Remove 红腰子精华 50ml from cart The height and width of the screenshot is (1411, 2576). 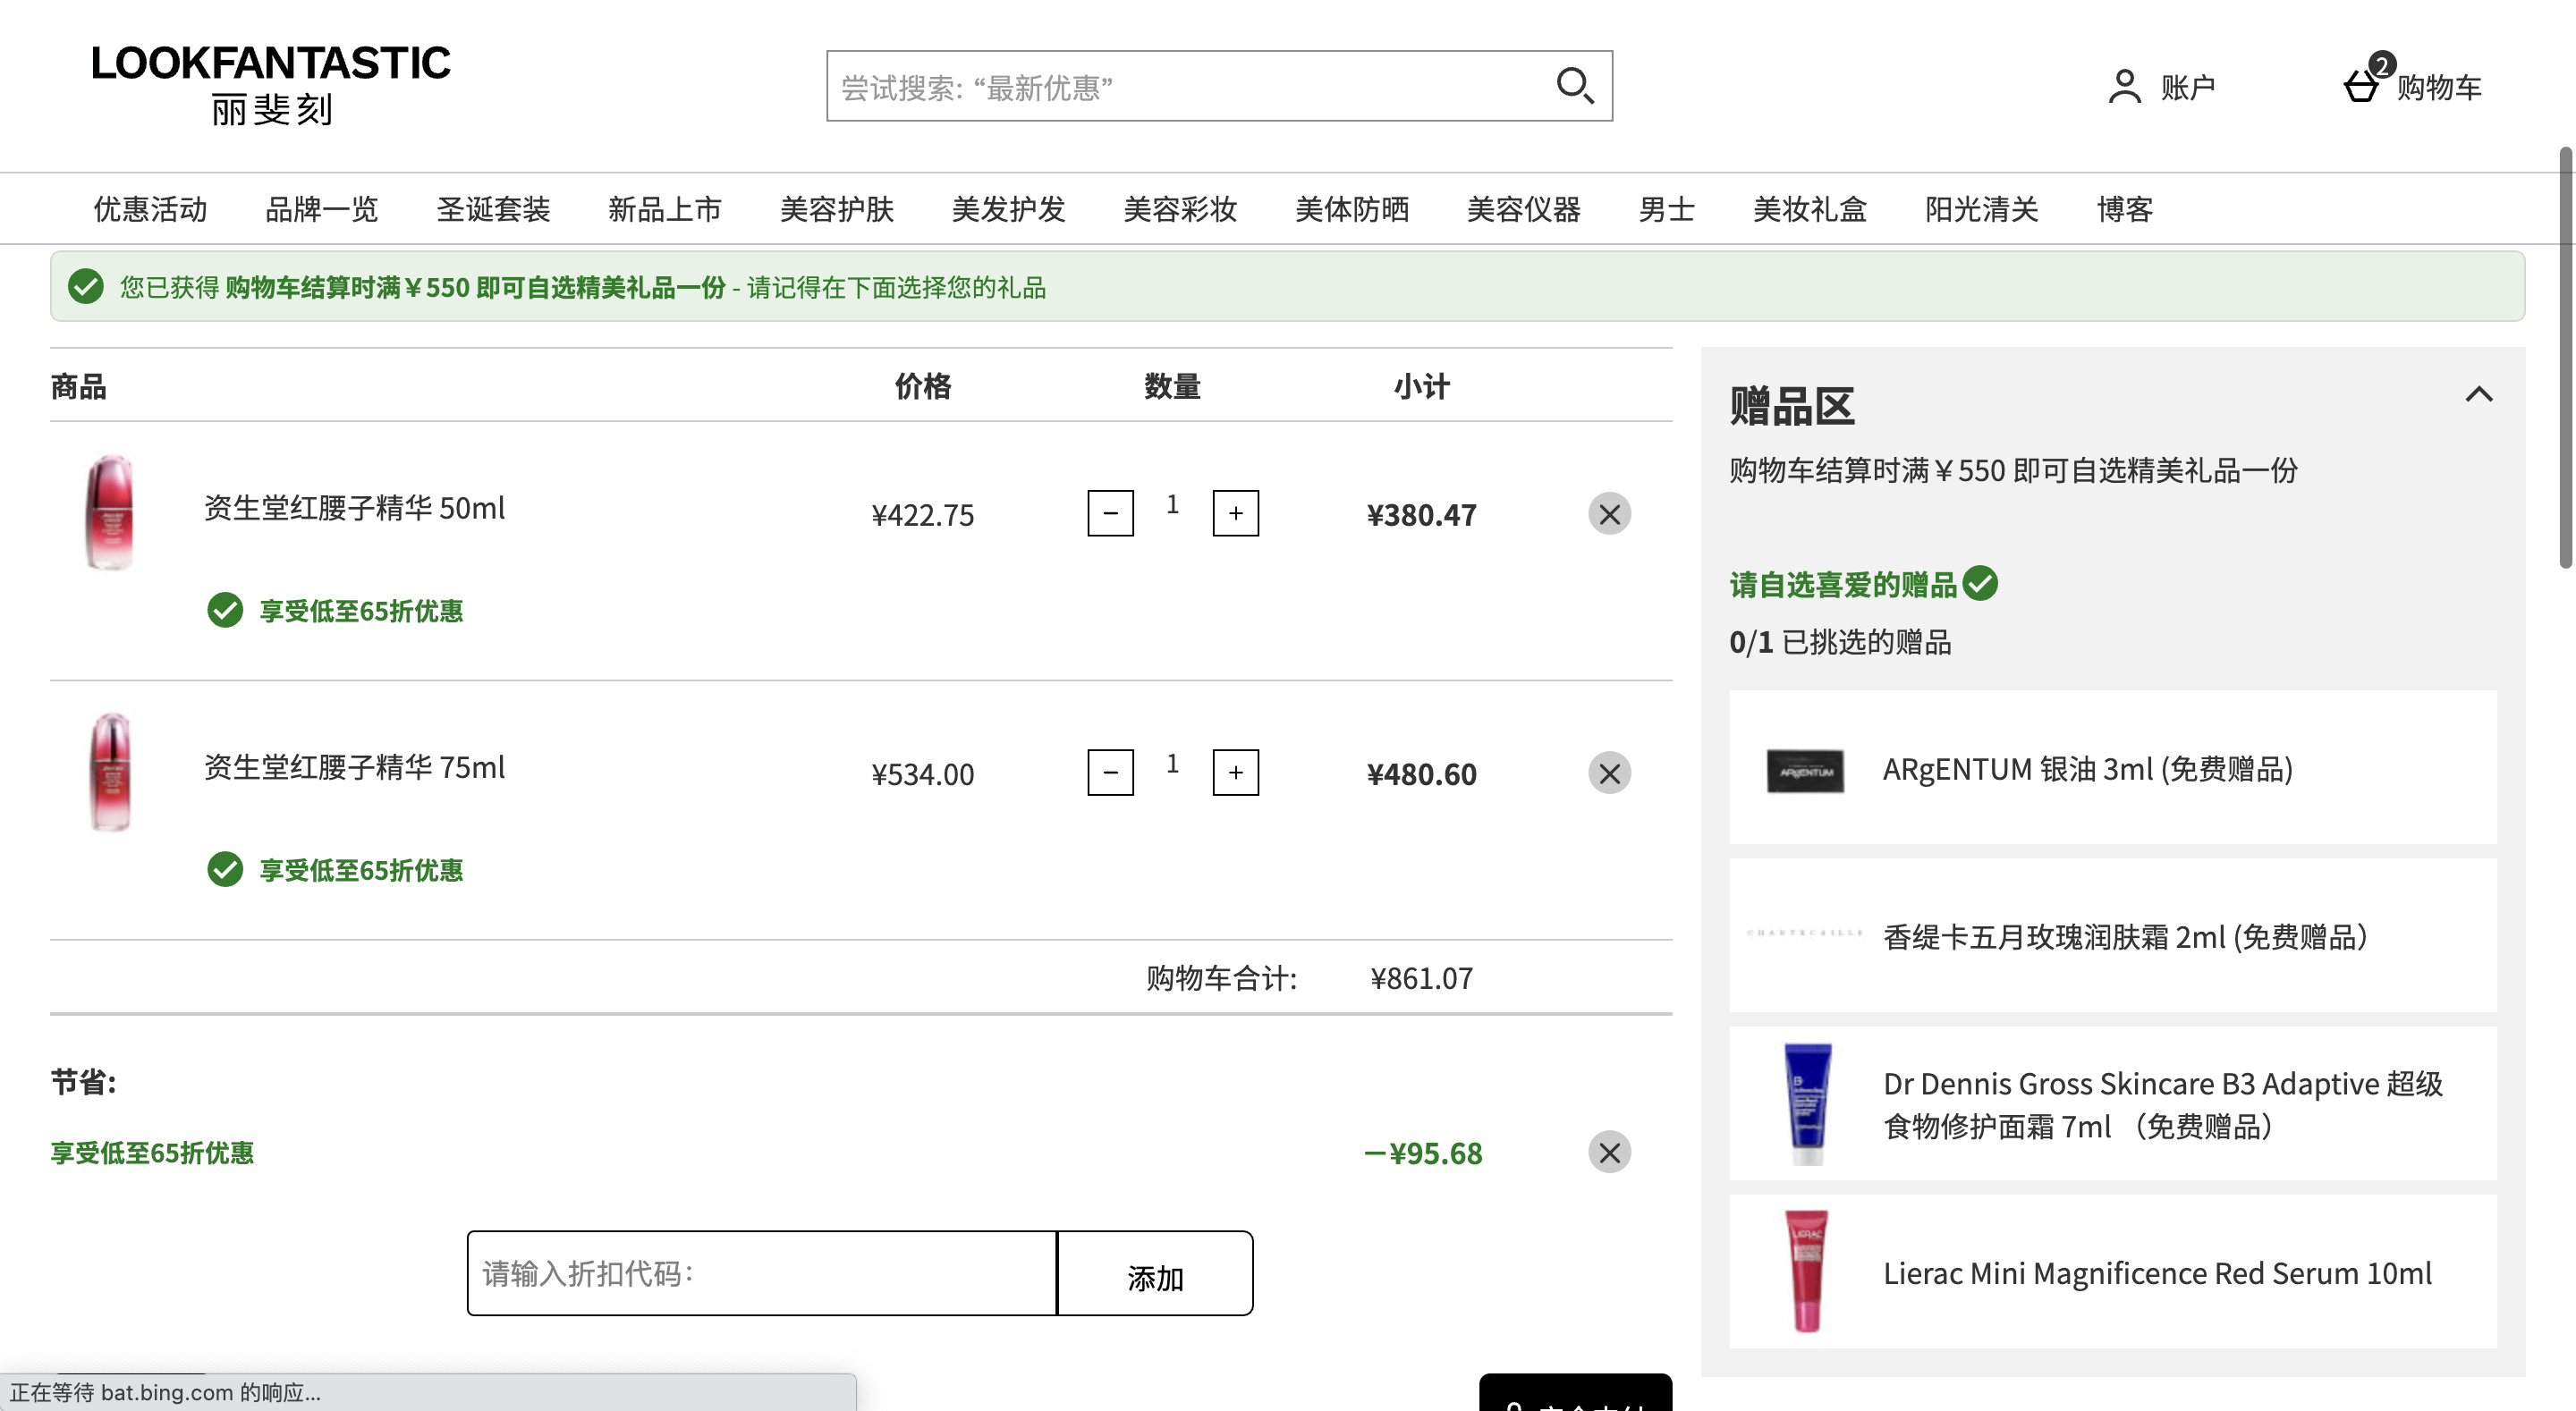tap(1610, 514)
